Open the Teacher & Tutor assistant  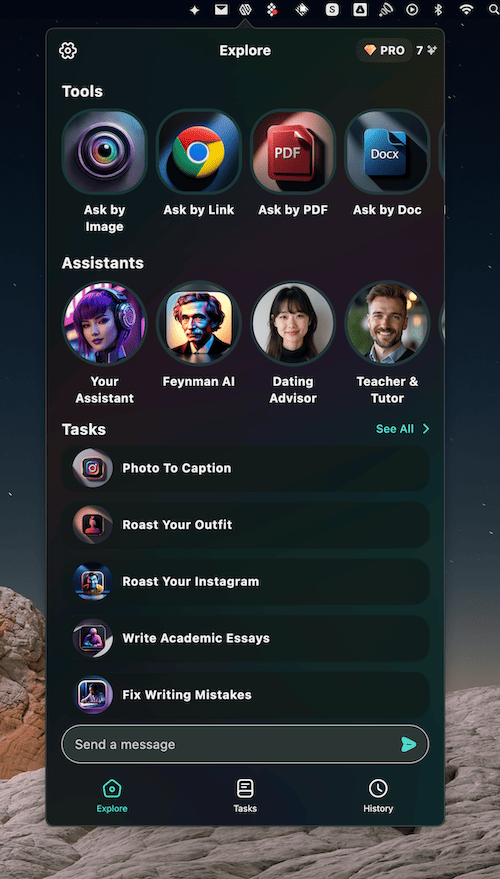click(x=387, y=323)
